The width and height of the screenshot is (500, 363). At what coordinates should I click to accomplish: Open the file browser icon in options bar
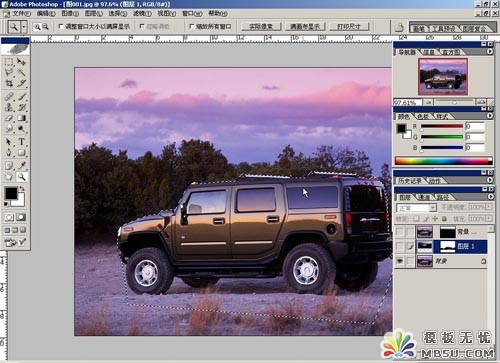click(x=399, y=27)
